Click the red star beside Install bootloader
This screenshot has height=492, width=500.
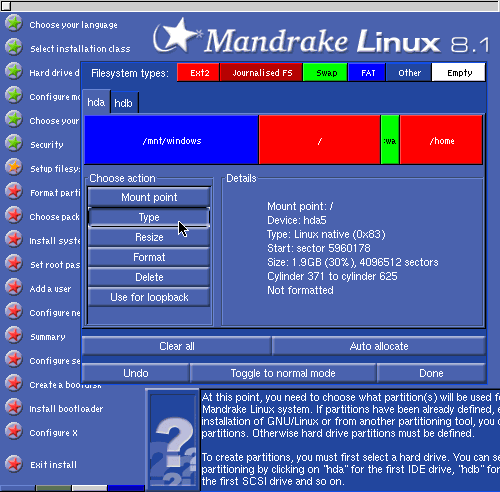[x=14, y=407]
